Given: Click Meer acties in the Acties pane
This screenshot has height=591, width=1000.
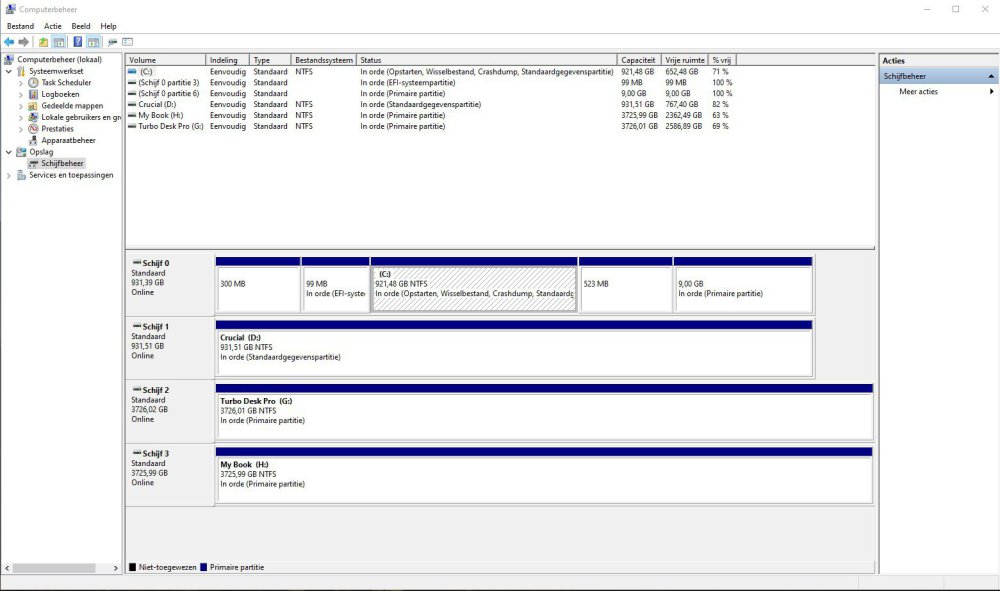Looking at the screenshot, I should [x=918, y=91].
